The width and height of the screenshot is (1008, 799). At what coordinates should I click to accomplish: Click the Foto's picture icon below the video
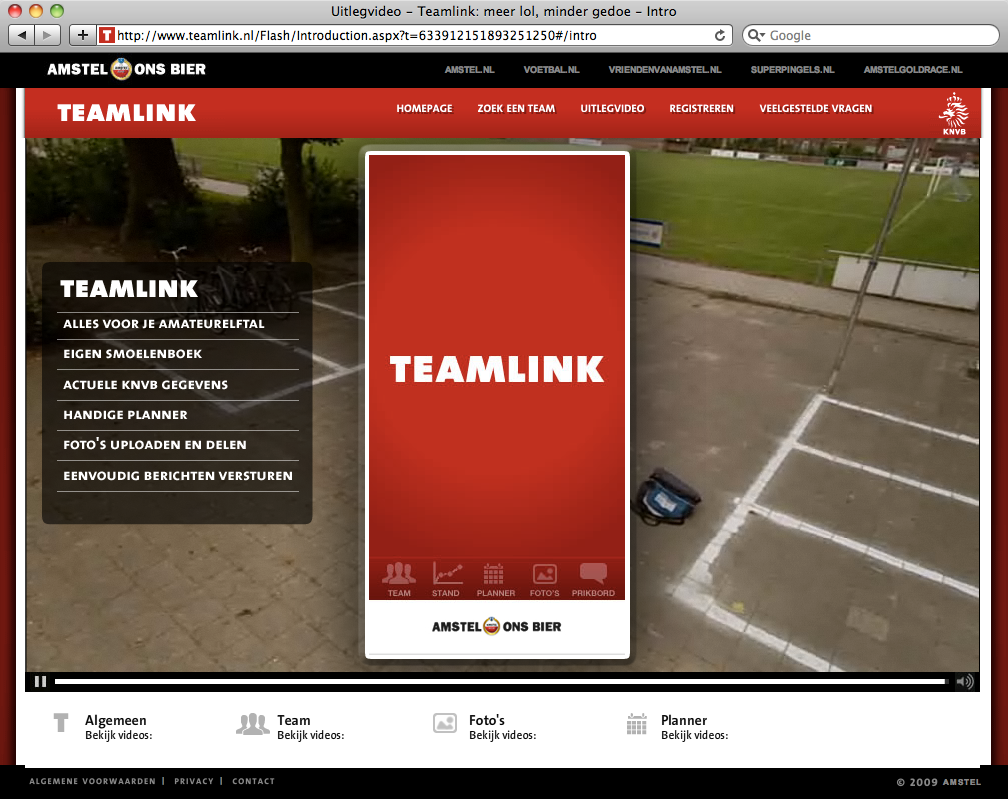[445, 723]
